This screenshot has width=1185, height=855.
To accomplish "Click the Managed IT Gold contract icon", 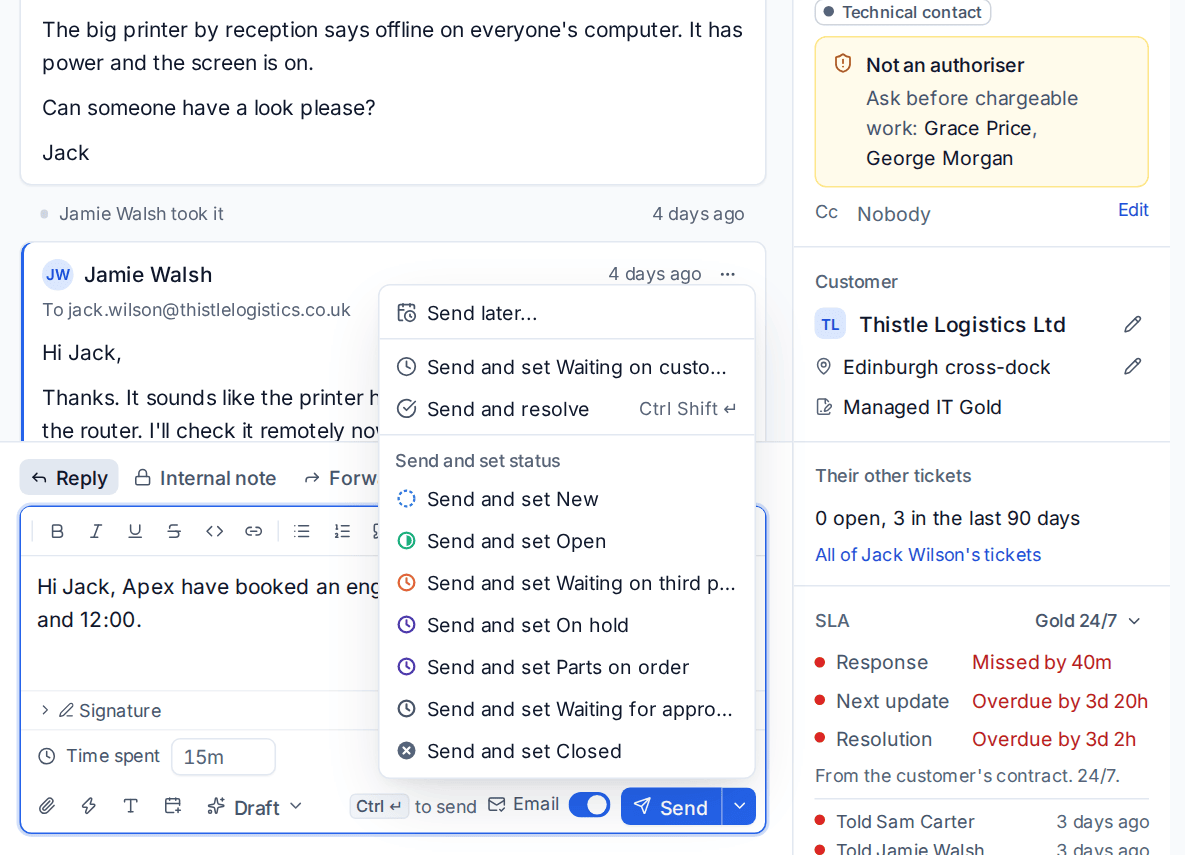I will pos(825,407).
